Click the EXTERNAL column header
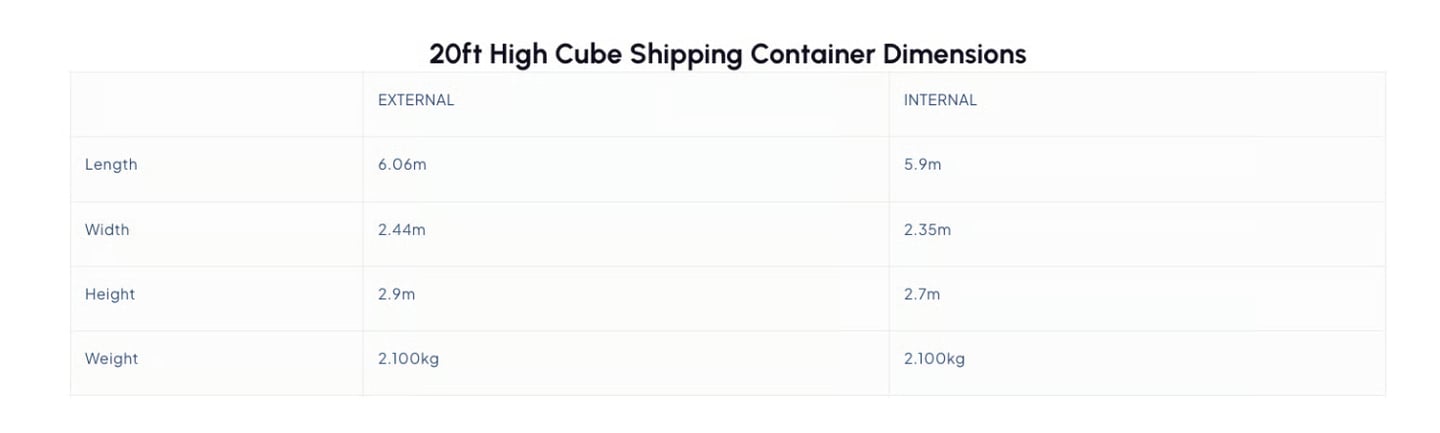The width and height of the screenshot is (1440, 433). [416, 100]
